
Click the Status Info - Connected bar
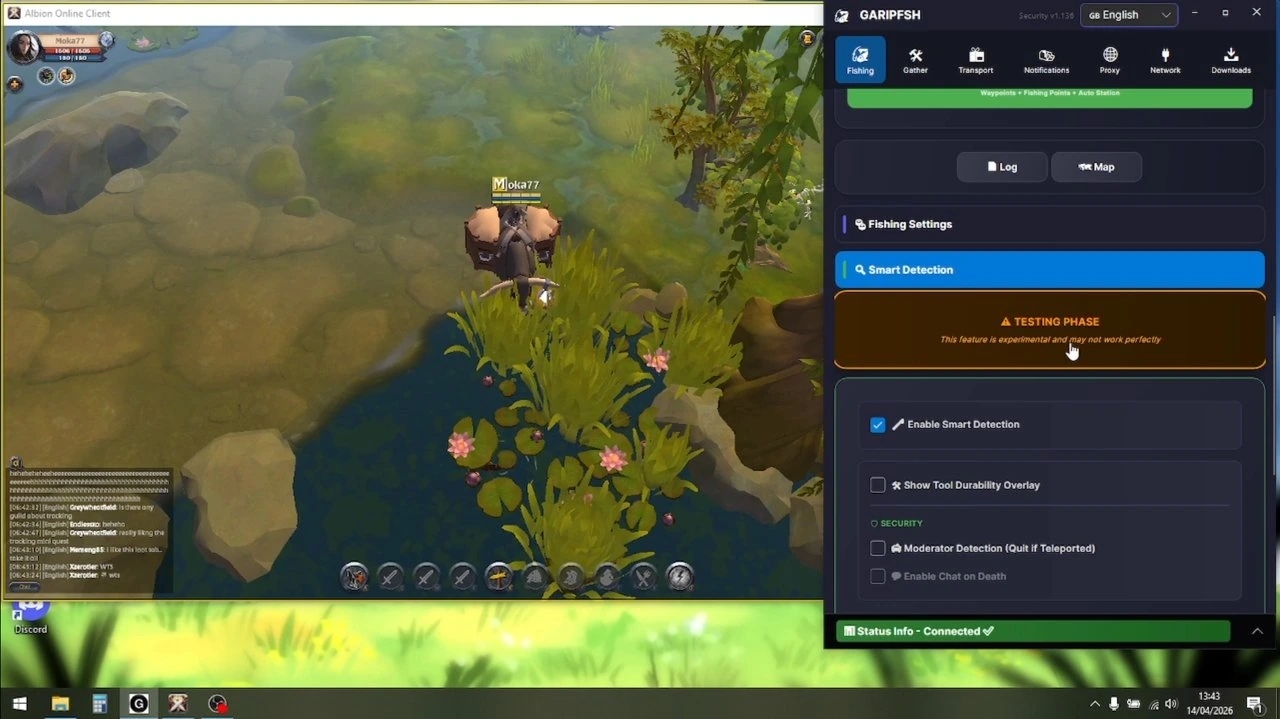pyautogui.click(x=1033, y=631)
